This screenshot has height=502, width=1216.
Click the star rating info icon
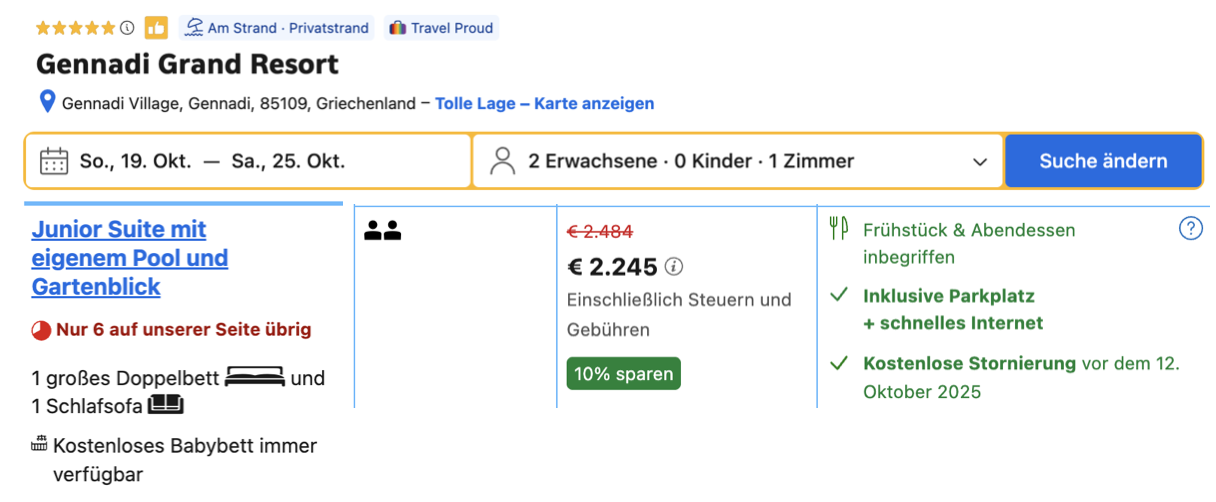127,28
